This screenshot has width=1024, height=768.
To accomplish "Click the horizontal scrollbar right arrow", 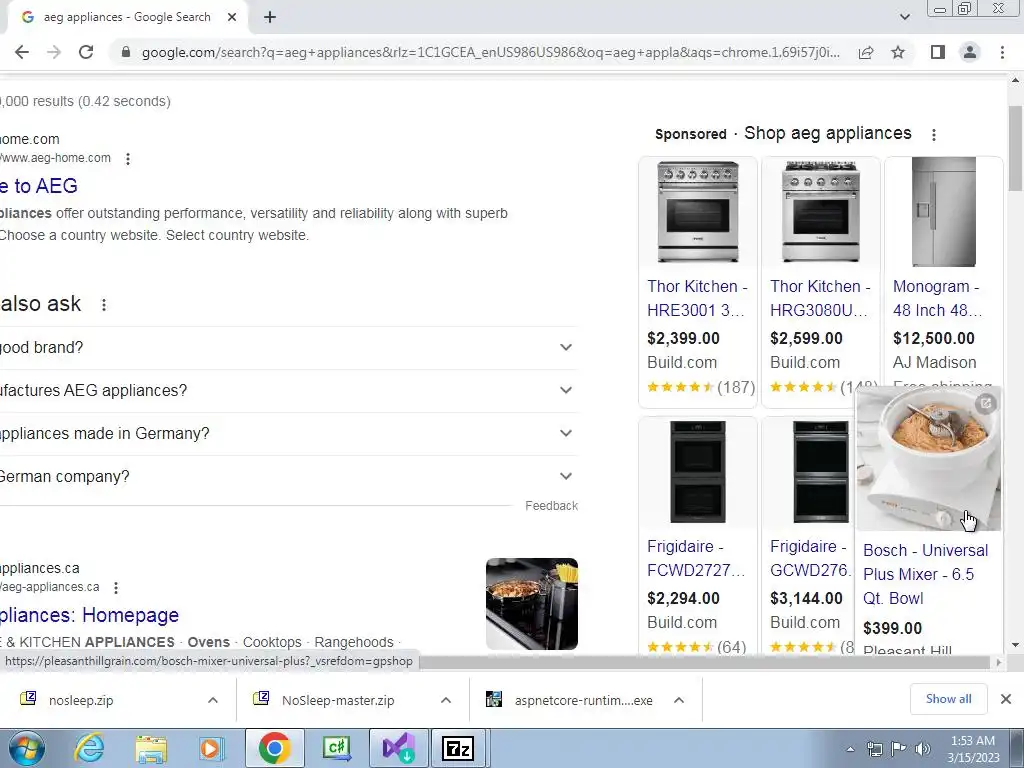I will pyautogui.click(x=999, y=662).
